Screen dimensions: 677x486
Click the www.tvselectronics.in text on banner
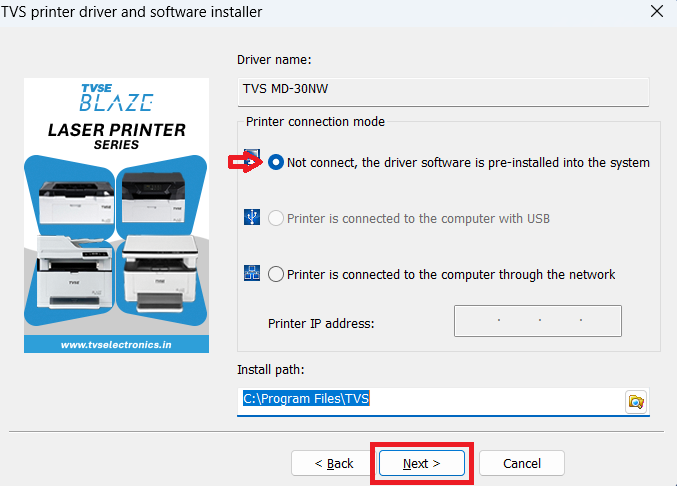pos(116,345)
